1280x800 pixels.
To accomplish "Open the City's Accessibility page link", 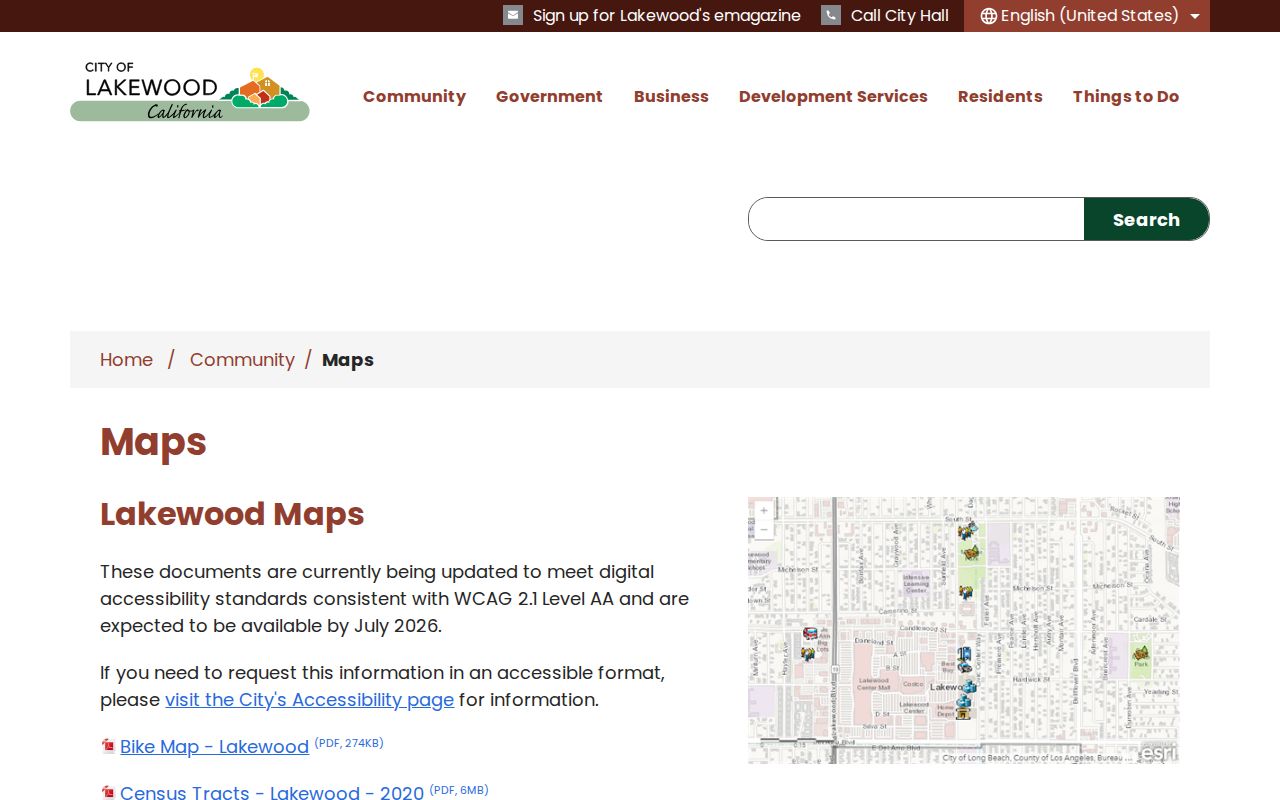I will [309, 700].
